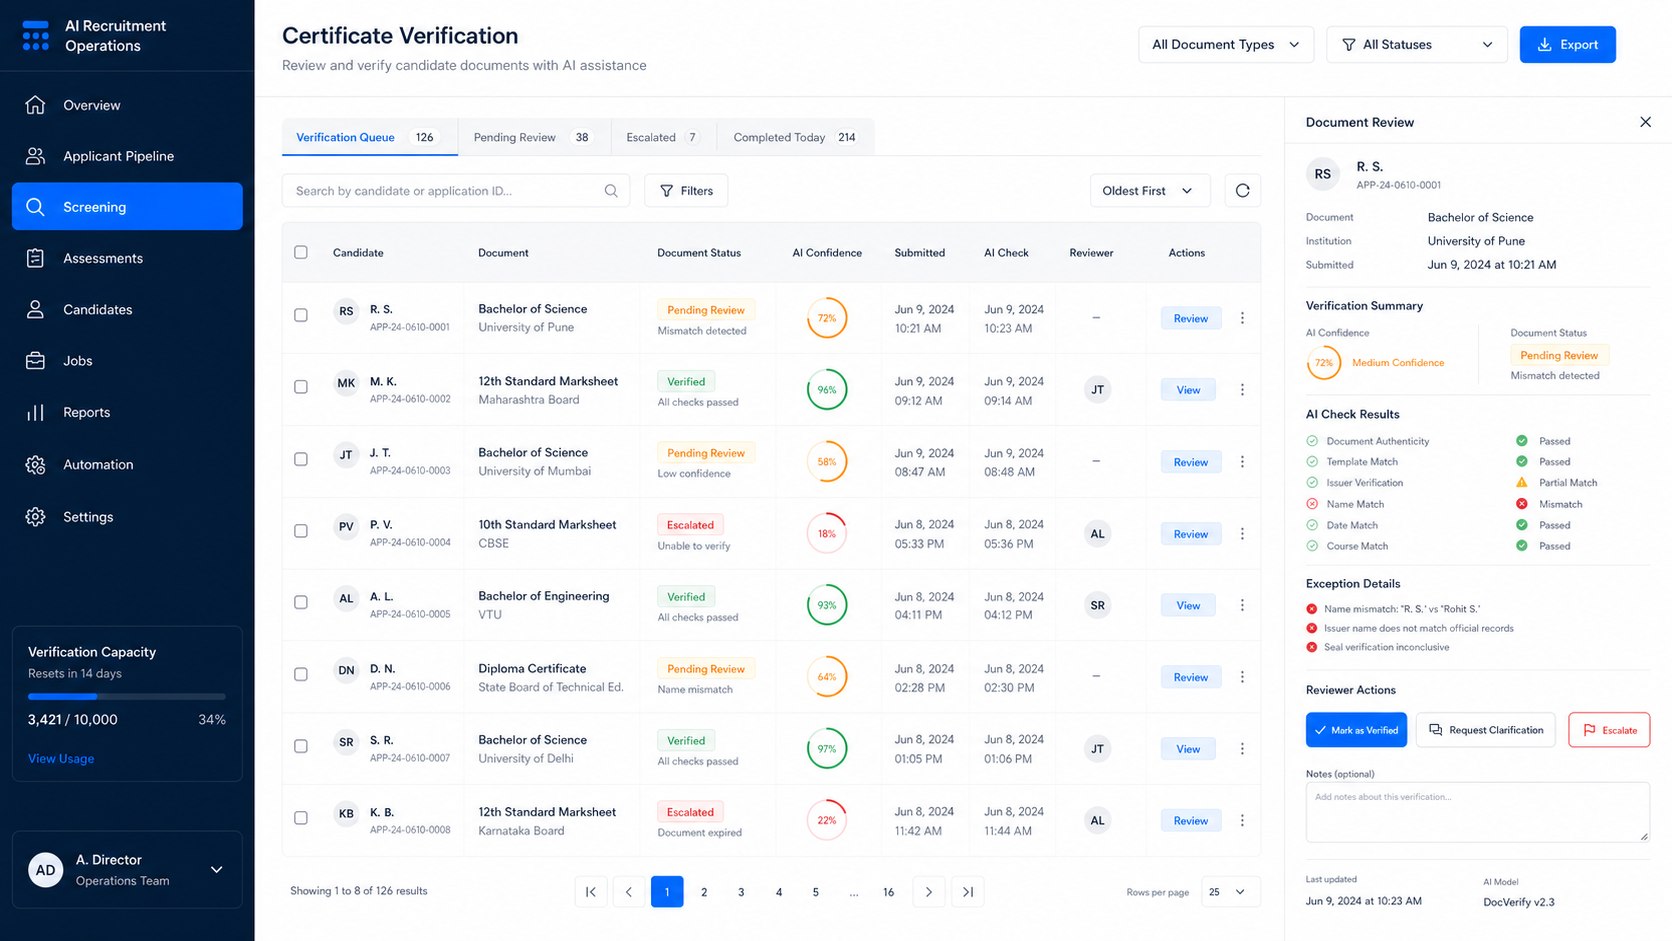Screen dimensions: 1672x941
Task: Click Mark as Verified
Action: (1356, 730)
